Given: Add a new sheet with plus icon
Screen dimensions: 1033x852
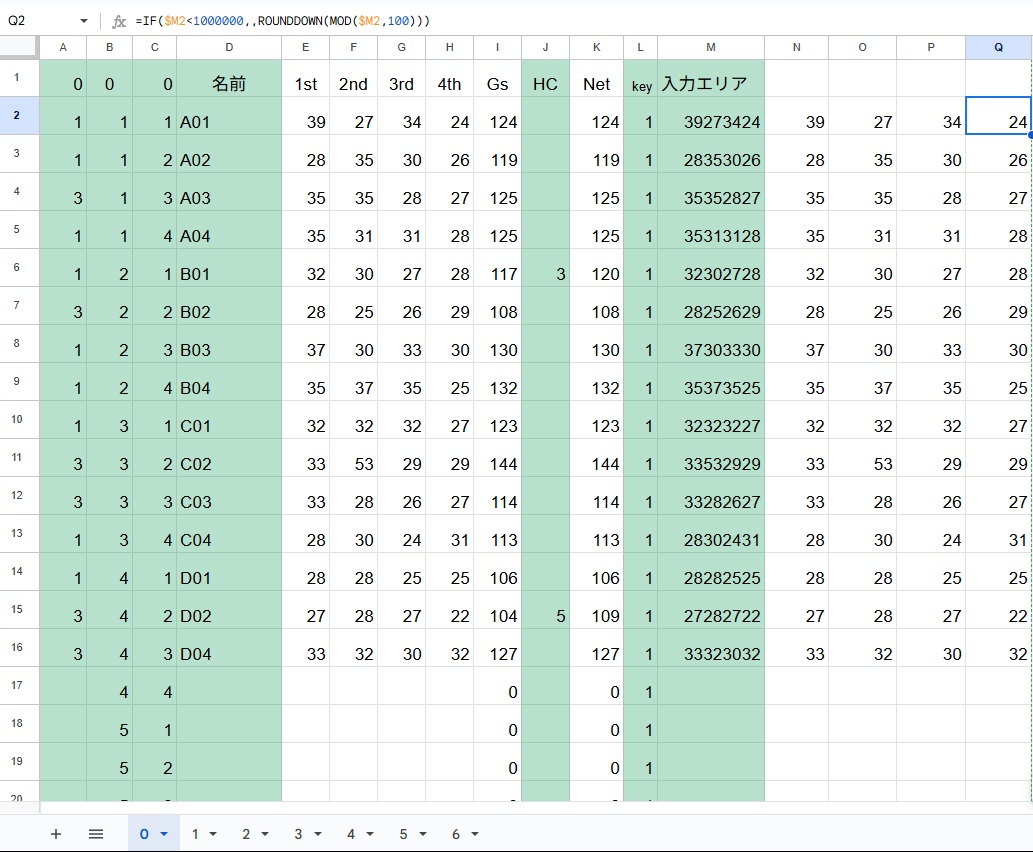Looking at the screenshot, I should point(56,834).
